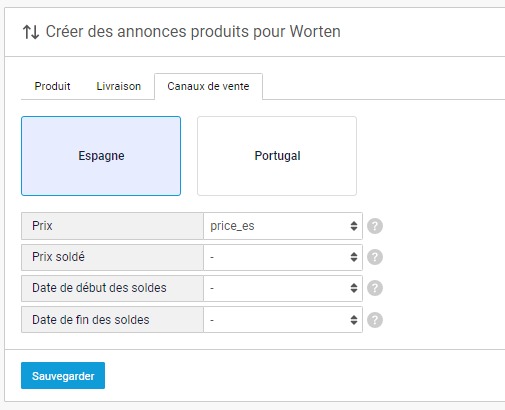Expand the Prix soldé dropdown
This screenshot has height=410, width=505.
283,257
